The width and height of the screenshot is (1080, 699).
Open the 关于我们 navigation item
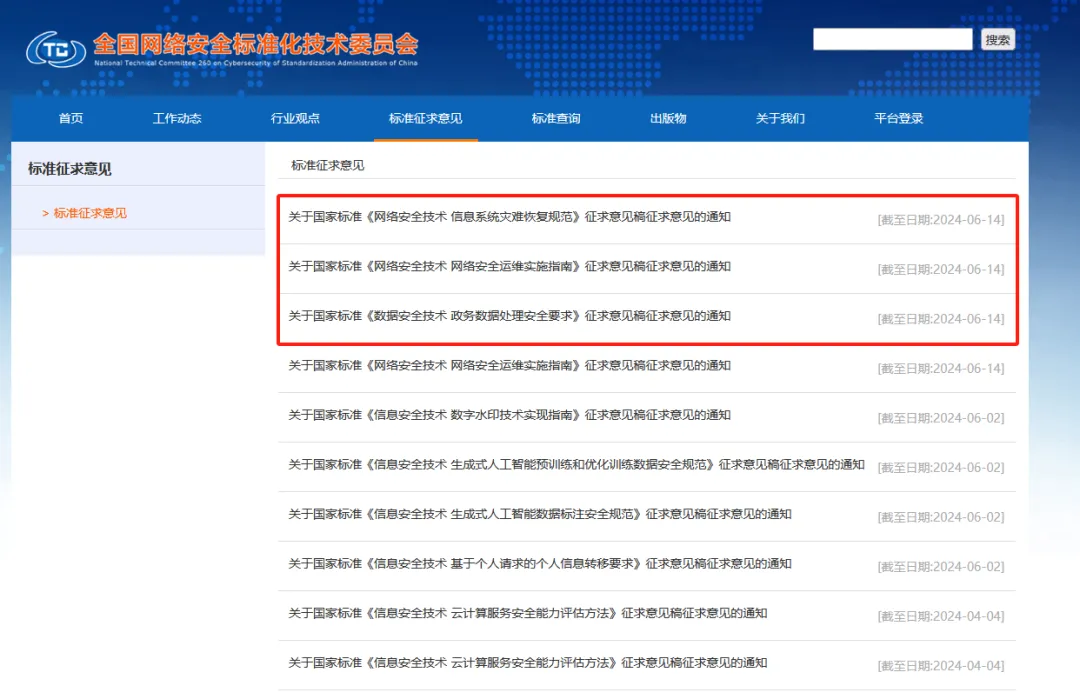780,119
